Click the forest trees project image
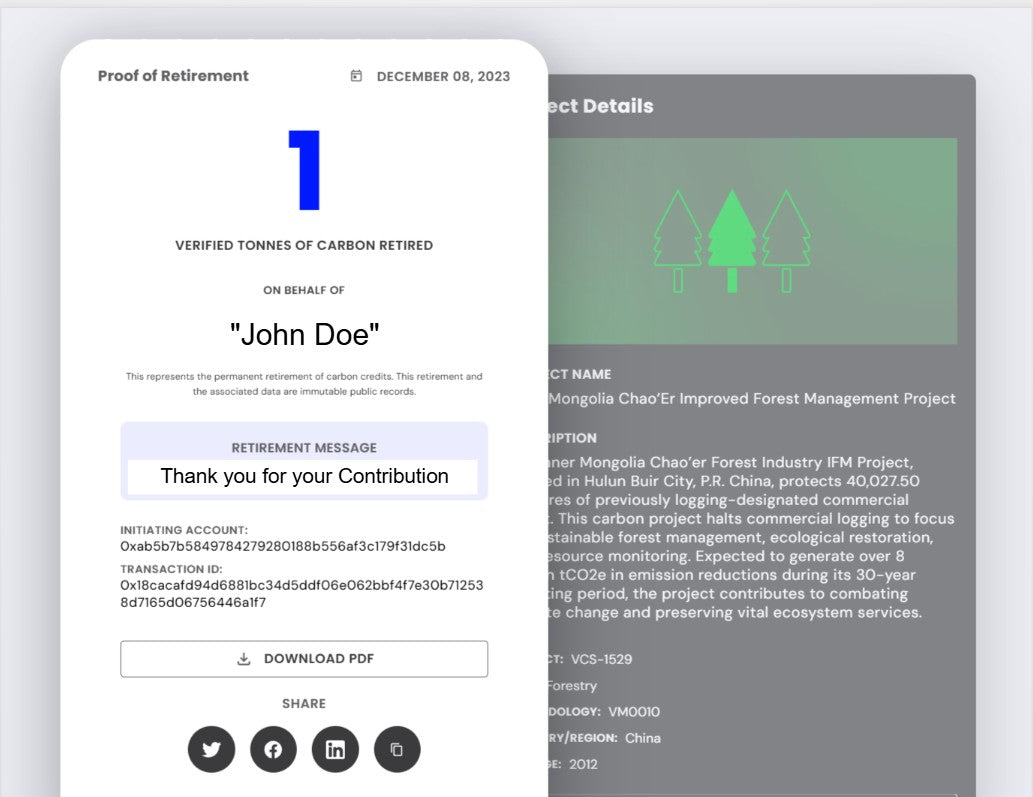The width and height of the screenshot is (1033, 797). [x=752, y=241]
